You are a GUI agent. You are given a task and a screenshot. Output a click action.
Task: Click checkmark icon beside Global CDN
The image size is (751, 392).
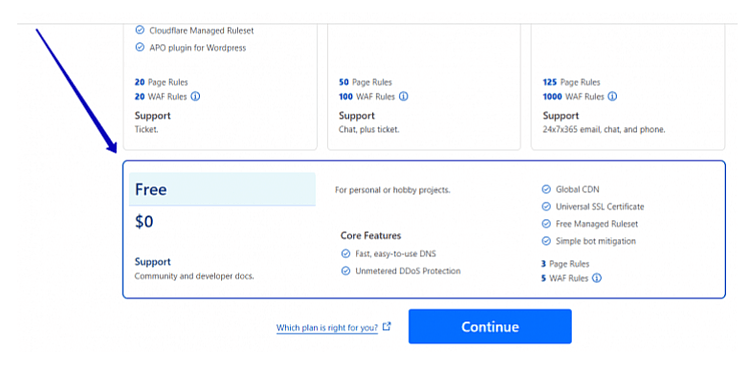[x=546, y=189]
